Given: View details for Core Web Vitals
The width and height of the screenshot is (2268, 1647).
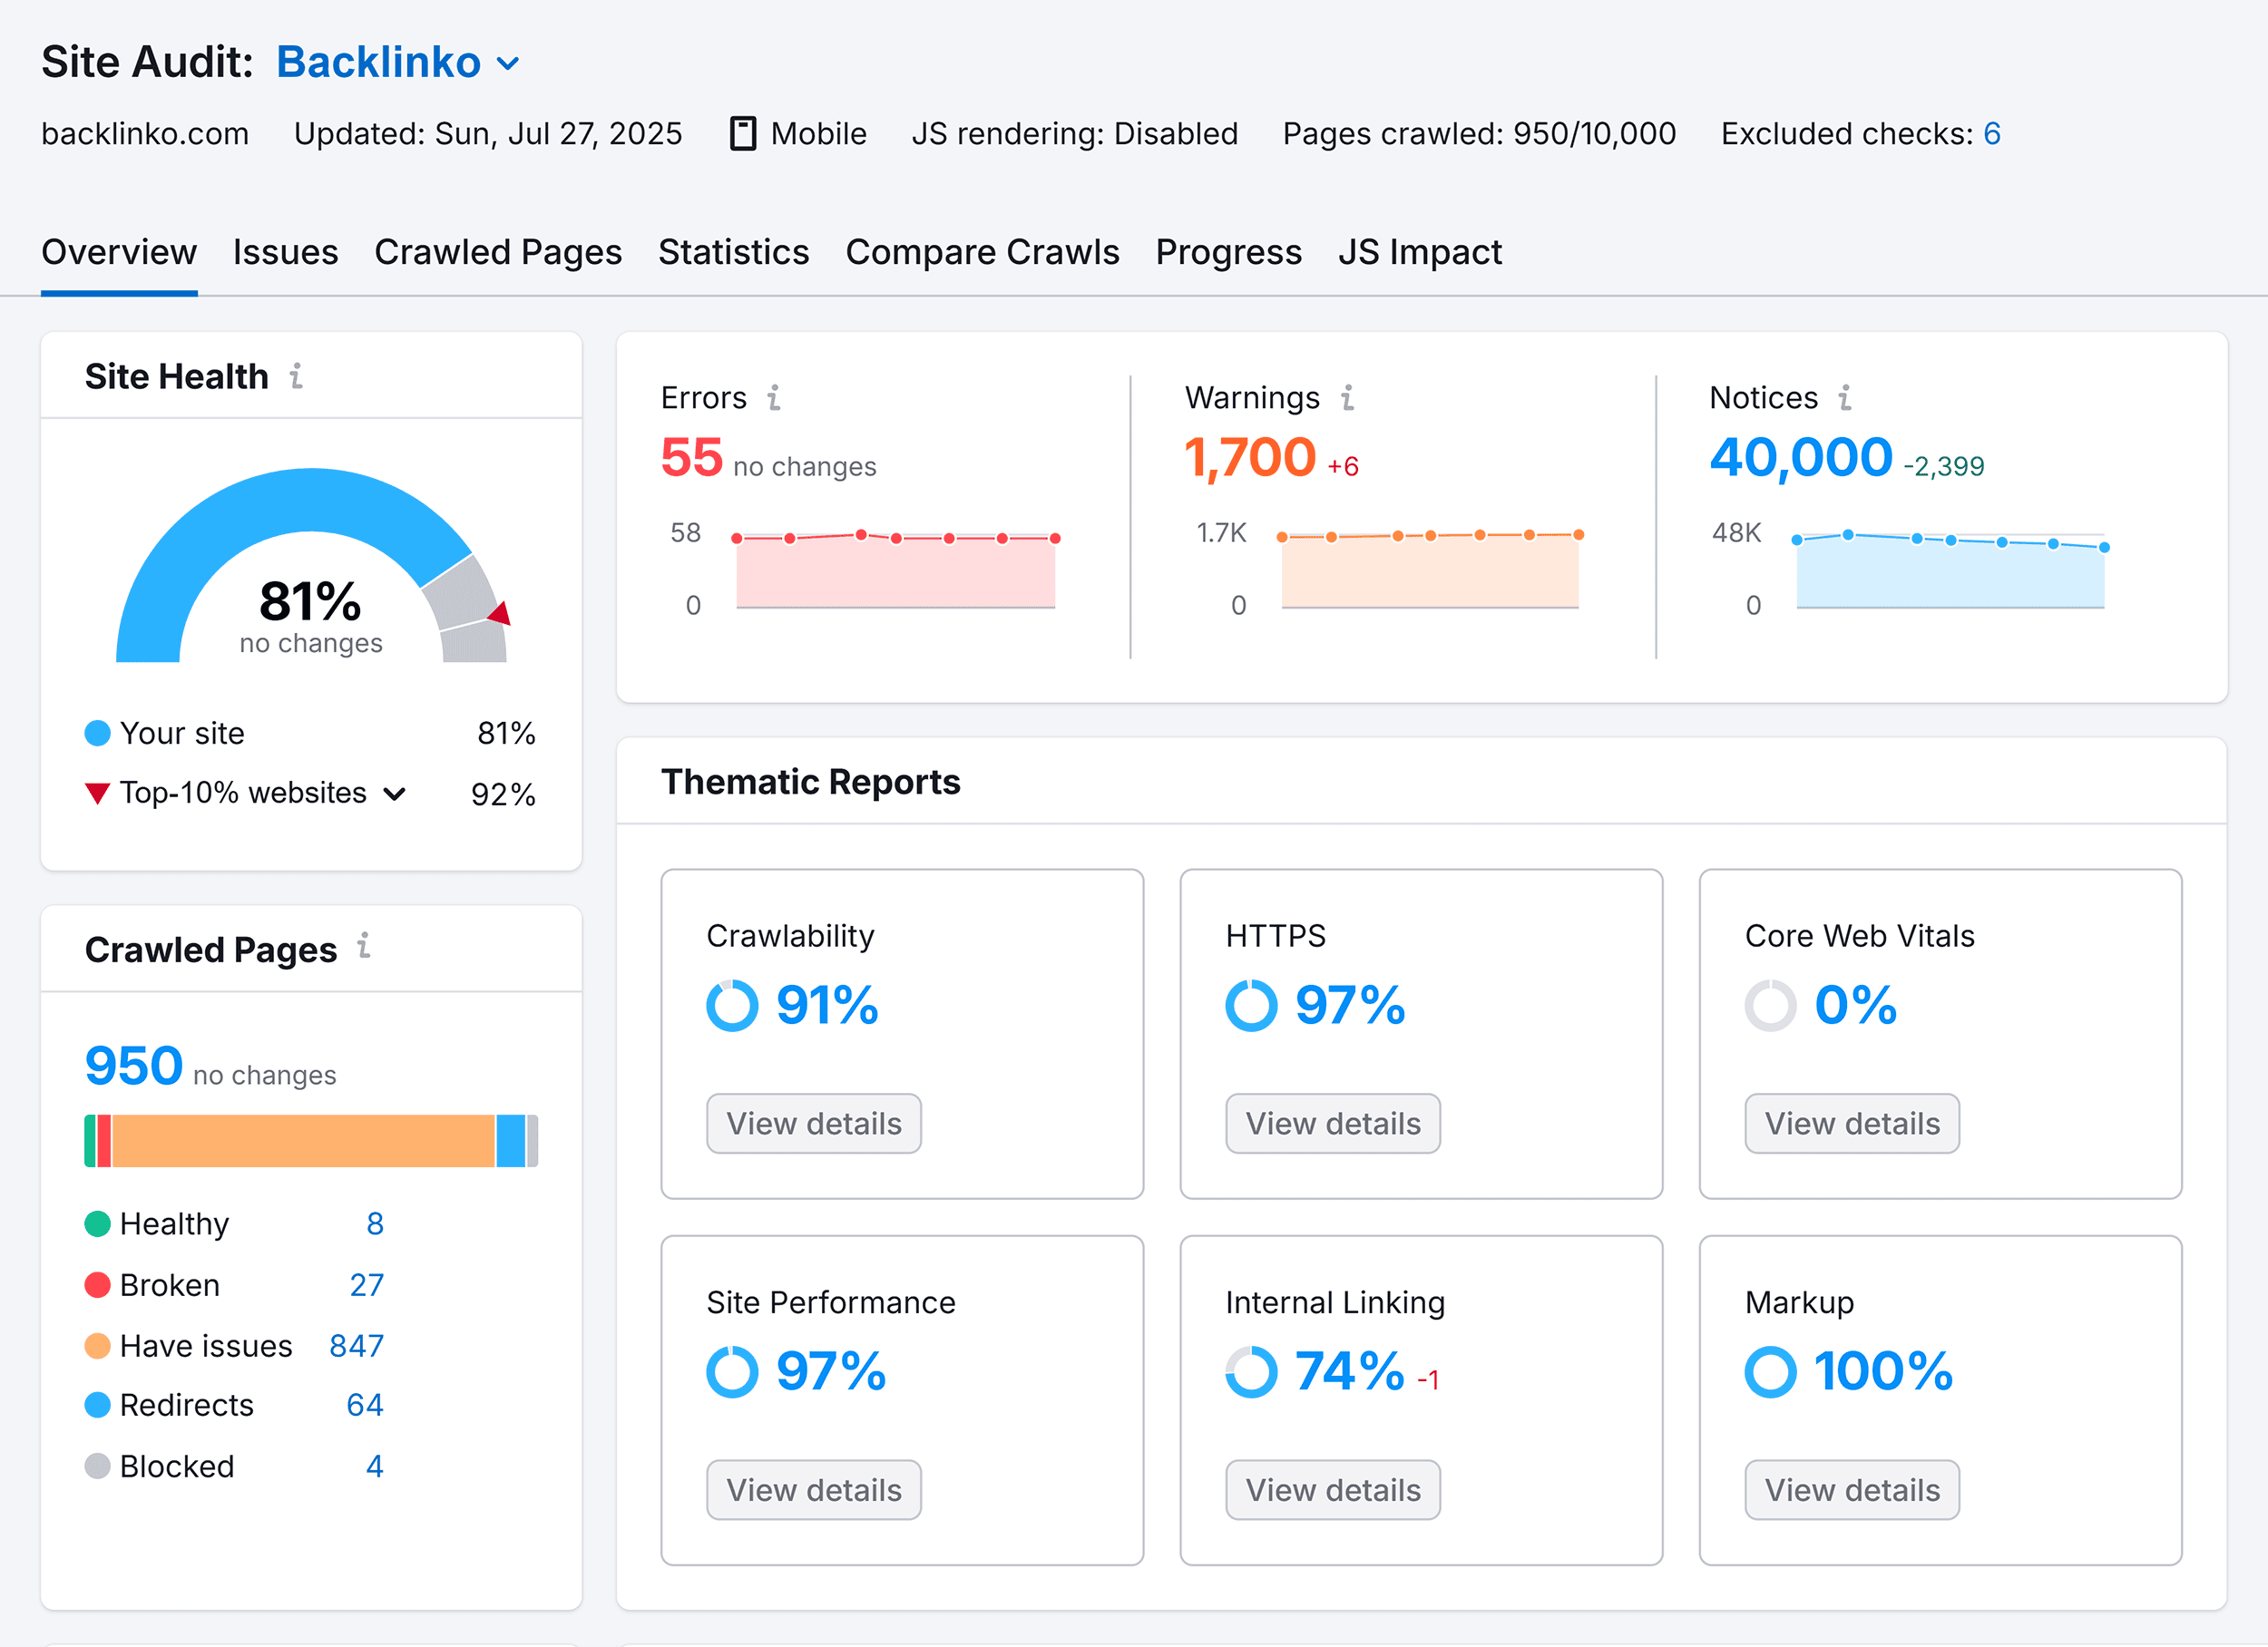Looking at the screenshot, I should [1852, 1123].
